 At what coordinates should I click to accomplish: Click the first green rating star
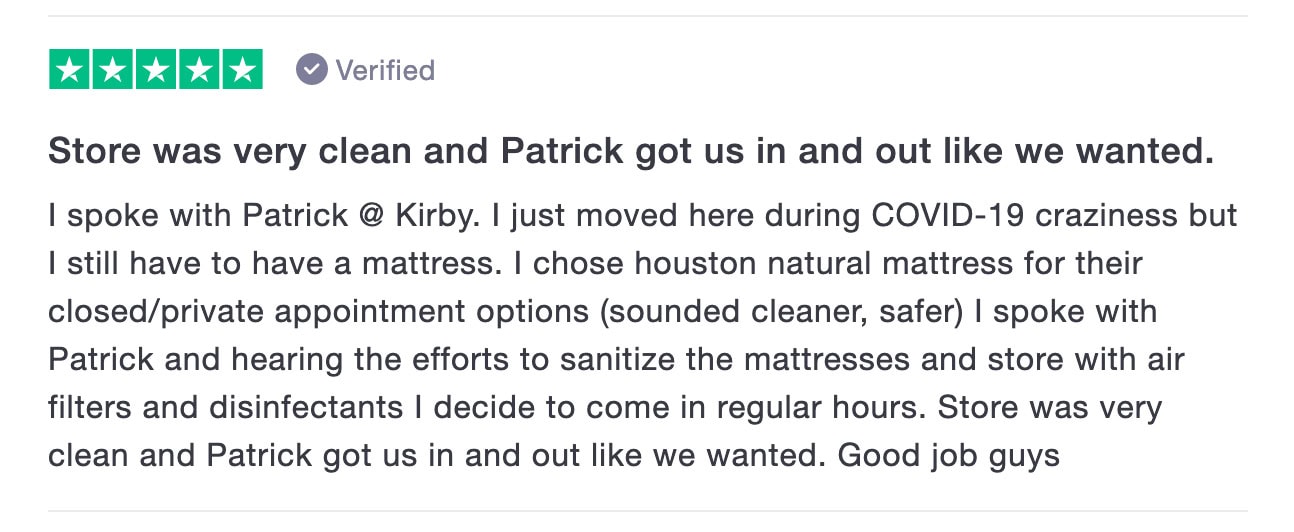coord(70,69)
